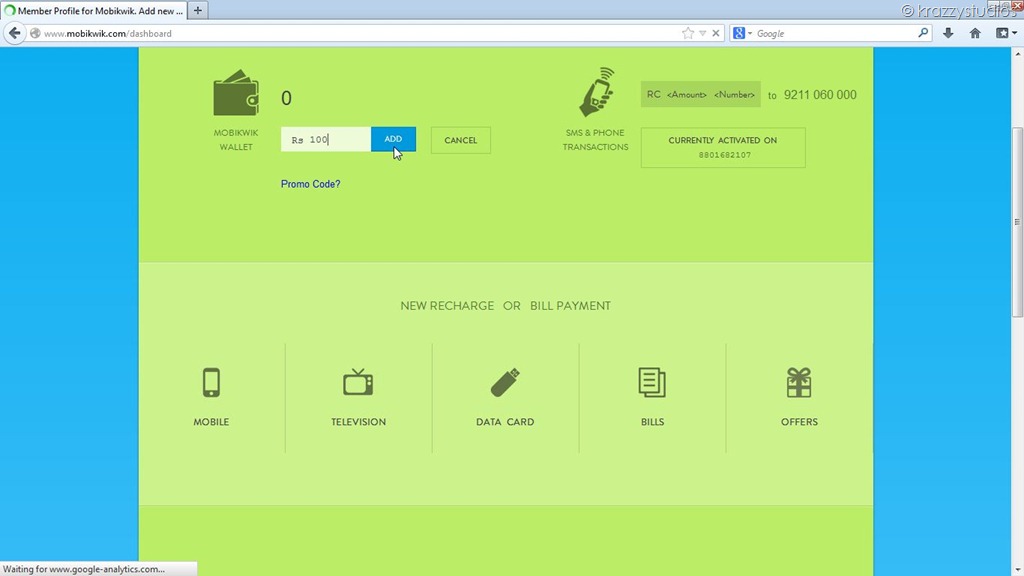The height and width of the screenshot is (576, 1024).
Task: Click the blue ADD button
Action: (393, 139)
